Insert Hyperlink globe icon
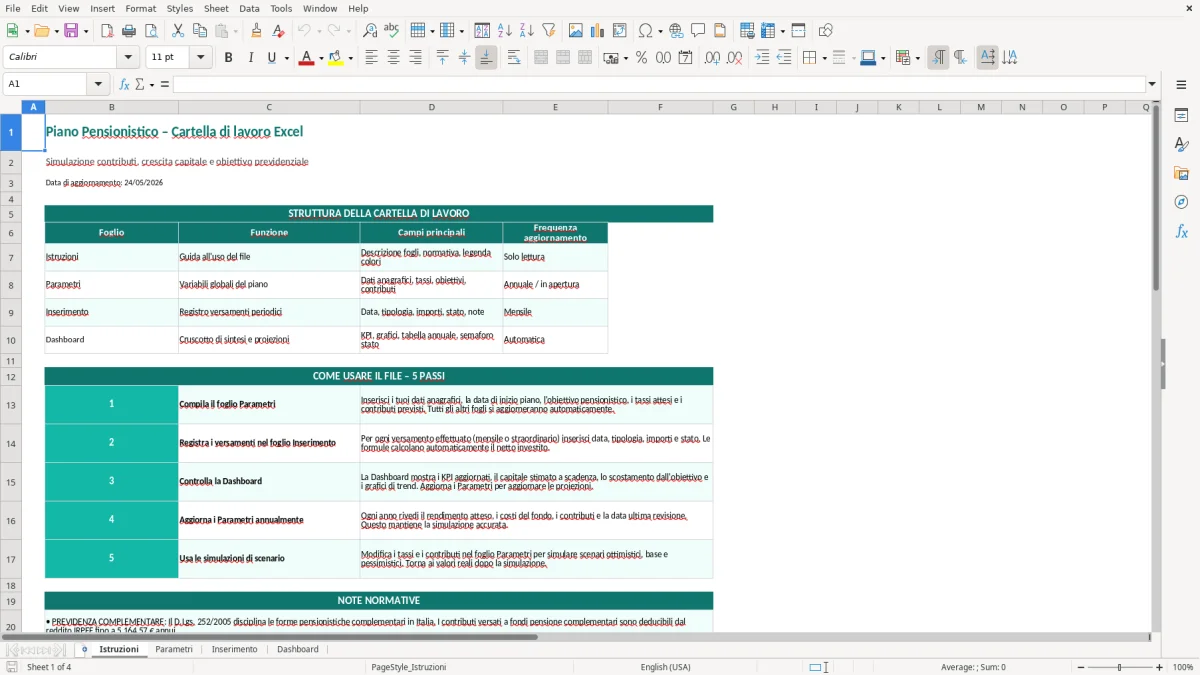1200x675 pixels. (x=676, y=31)
